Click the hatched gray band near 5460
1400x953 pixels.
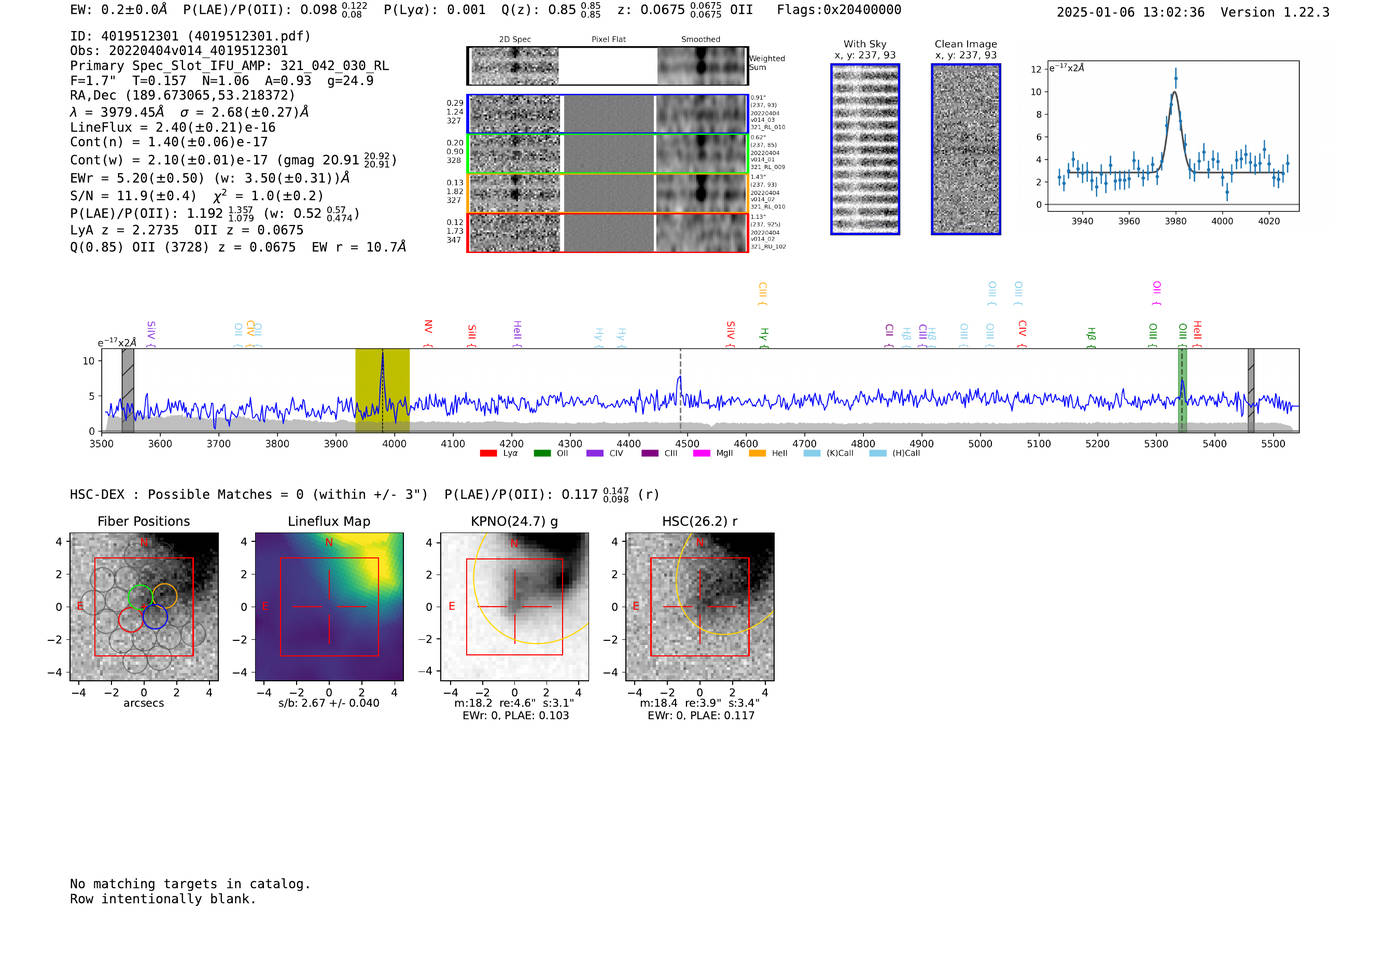pyautogui.click(x=1251, y=390)
